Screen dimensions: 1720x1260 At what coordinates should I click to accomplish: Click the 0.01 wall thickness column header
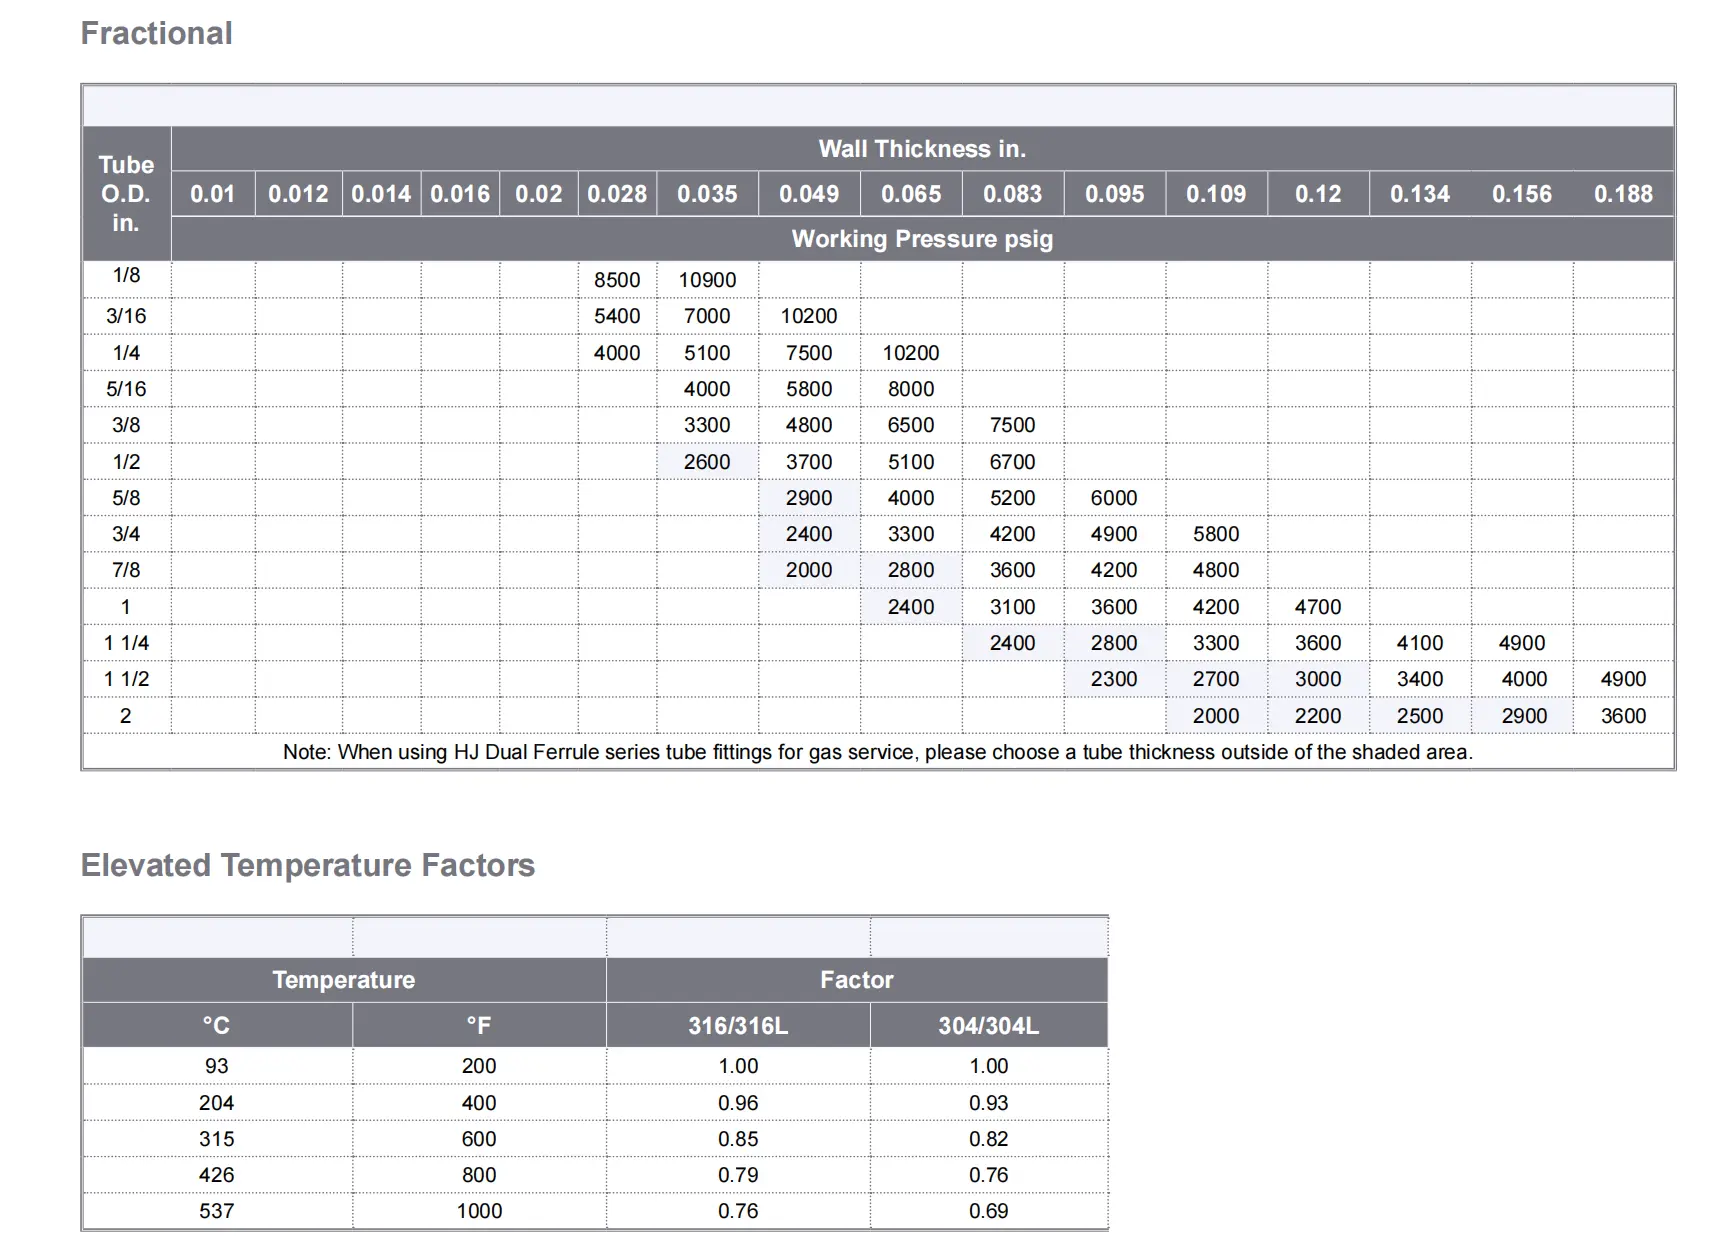click(x=212, y=194)
